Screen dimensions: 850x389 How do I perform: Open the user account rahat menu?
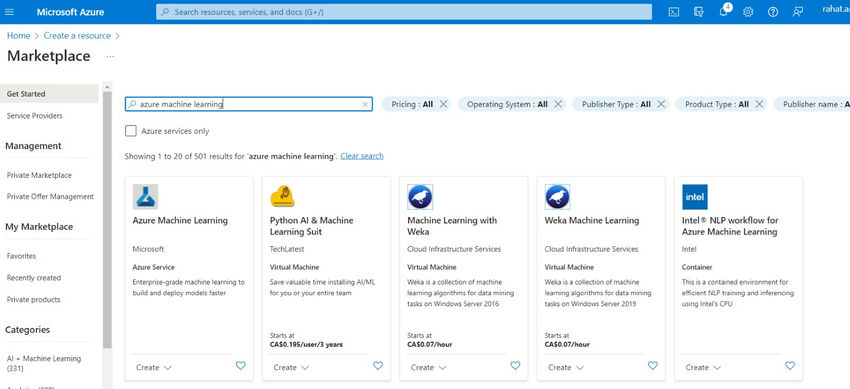pyautogui.click(x=835, y=10)
